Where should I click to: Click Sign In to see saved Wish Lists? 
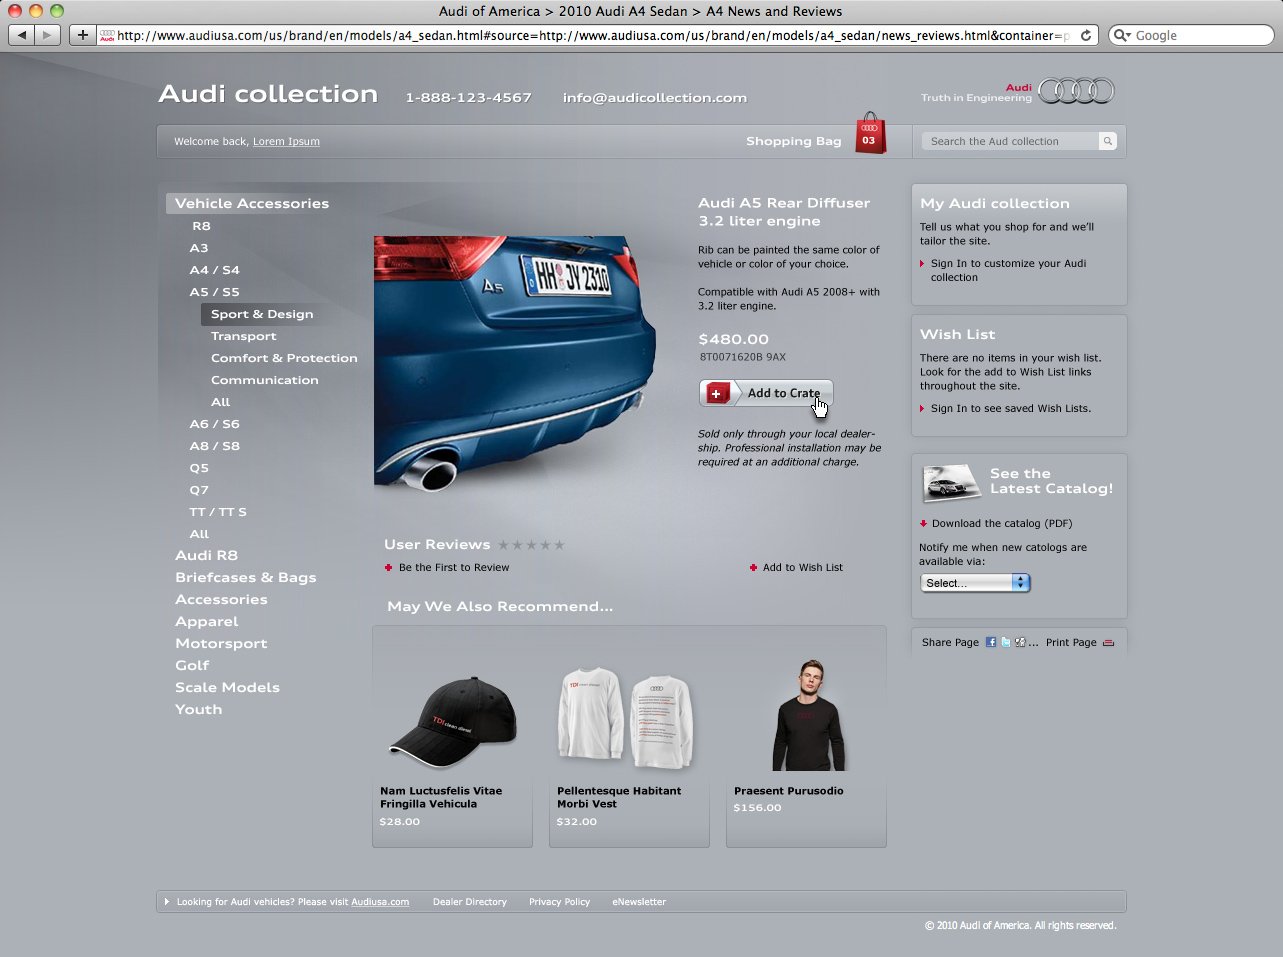tap(1010, 408)
